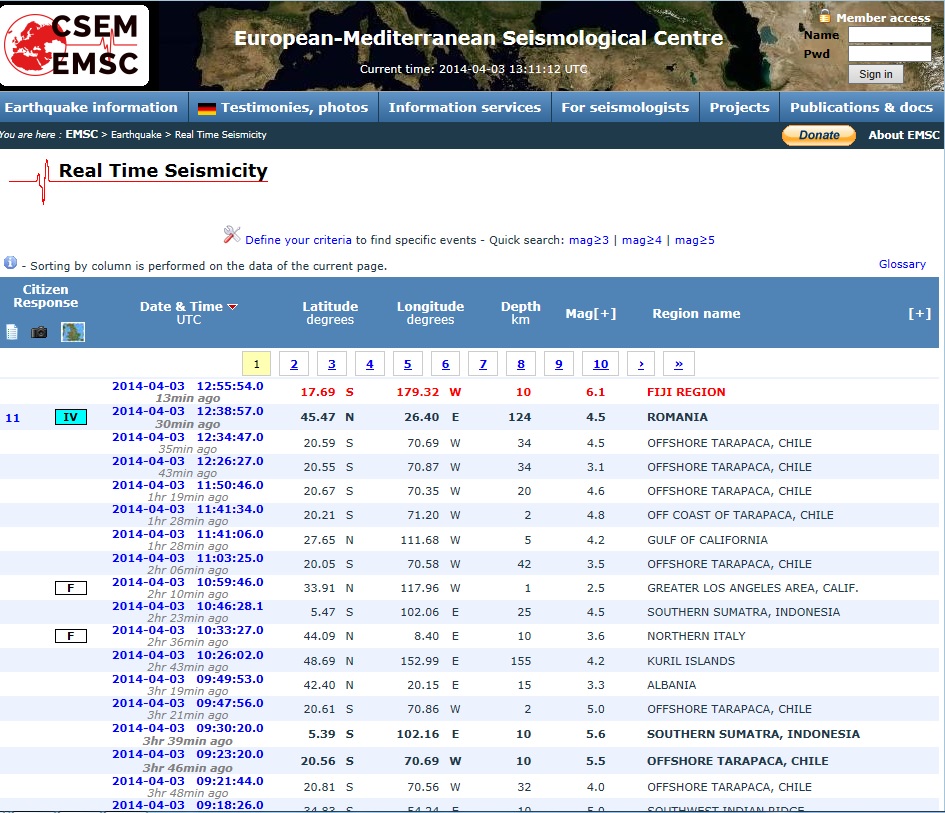Jump to last page with » arrow
Image resolution: width=945 pixels, height=813 pixels.
[679, 364]
